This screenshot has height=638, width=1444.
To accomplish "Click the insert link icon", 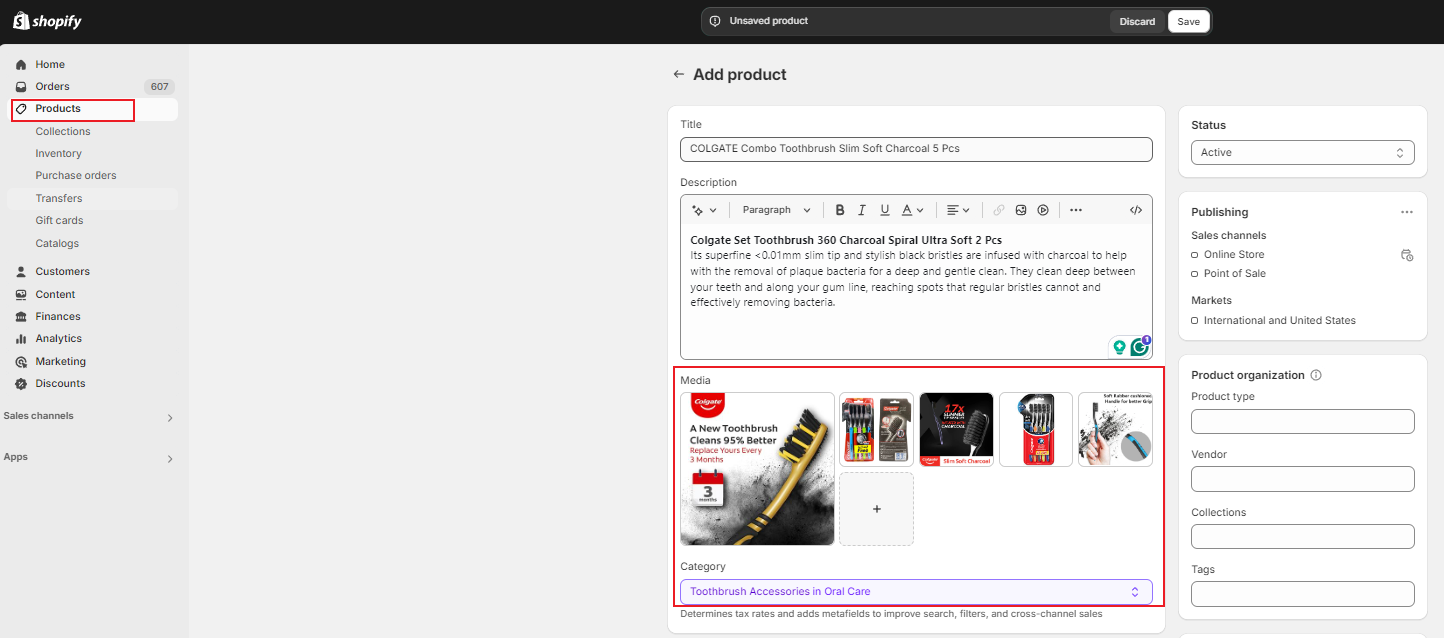I will pos(999,210).
